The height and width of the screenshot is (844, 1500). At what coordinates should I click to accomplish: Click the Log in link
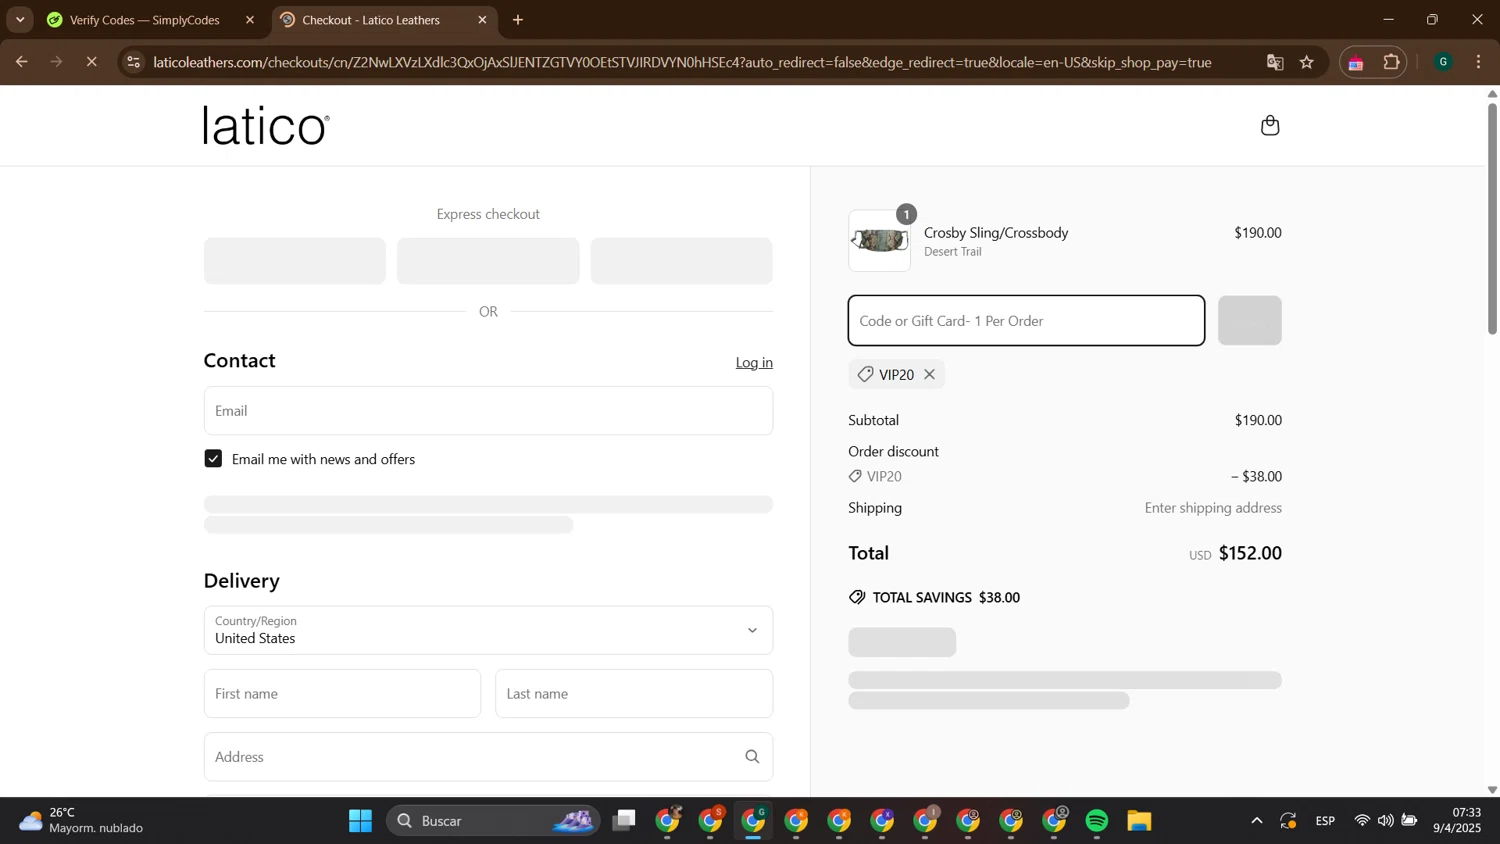[x=754, y=362]
